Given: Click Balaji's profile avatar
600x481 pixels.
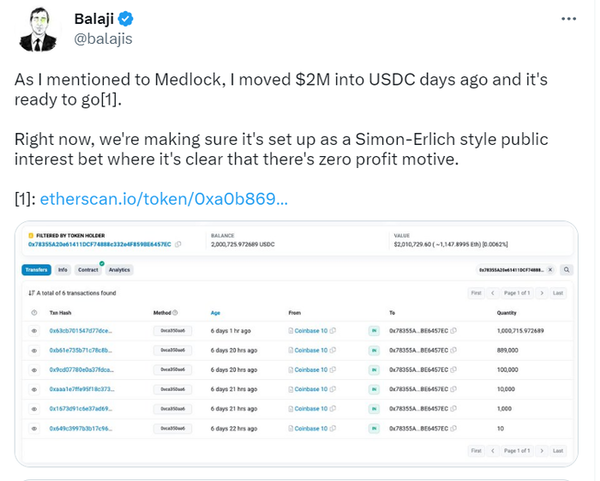Looking at the screenshot, I should [x=38, y=31].
